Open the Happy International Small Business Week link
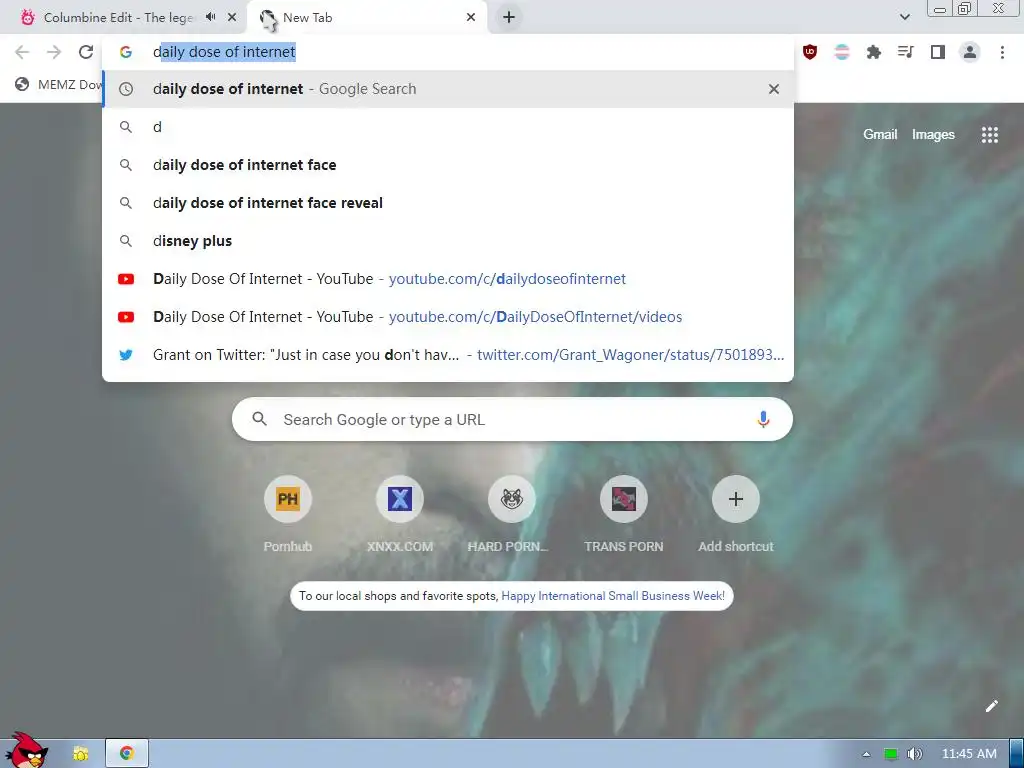 (613, 596)
